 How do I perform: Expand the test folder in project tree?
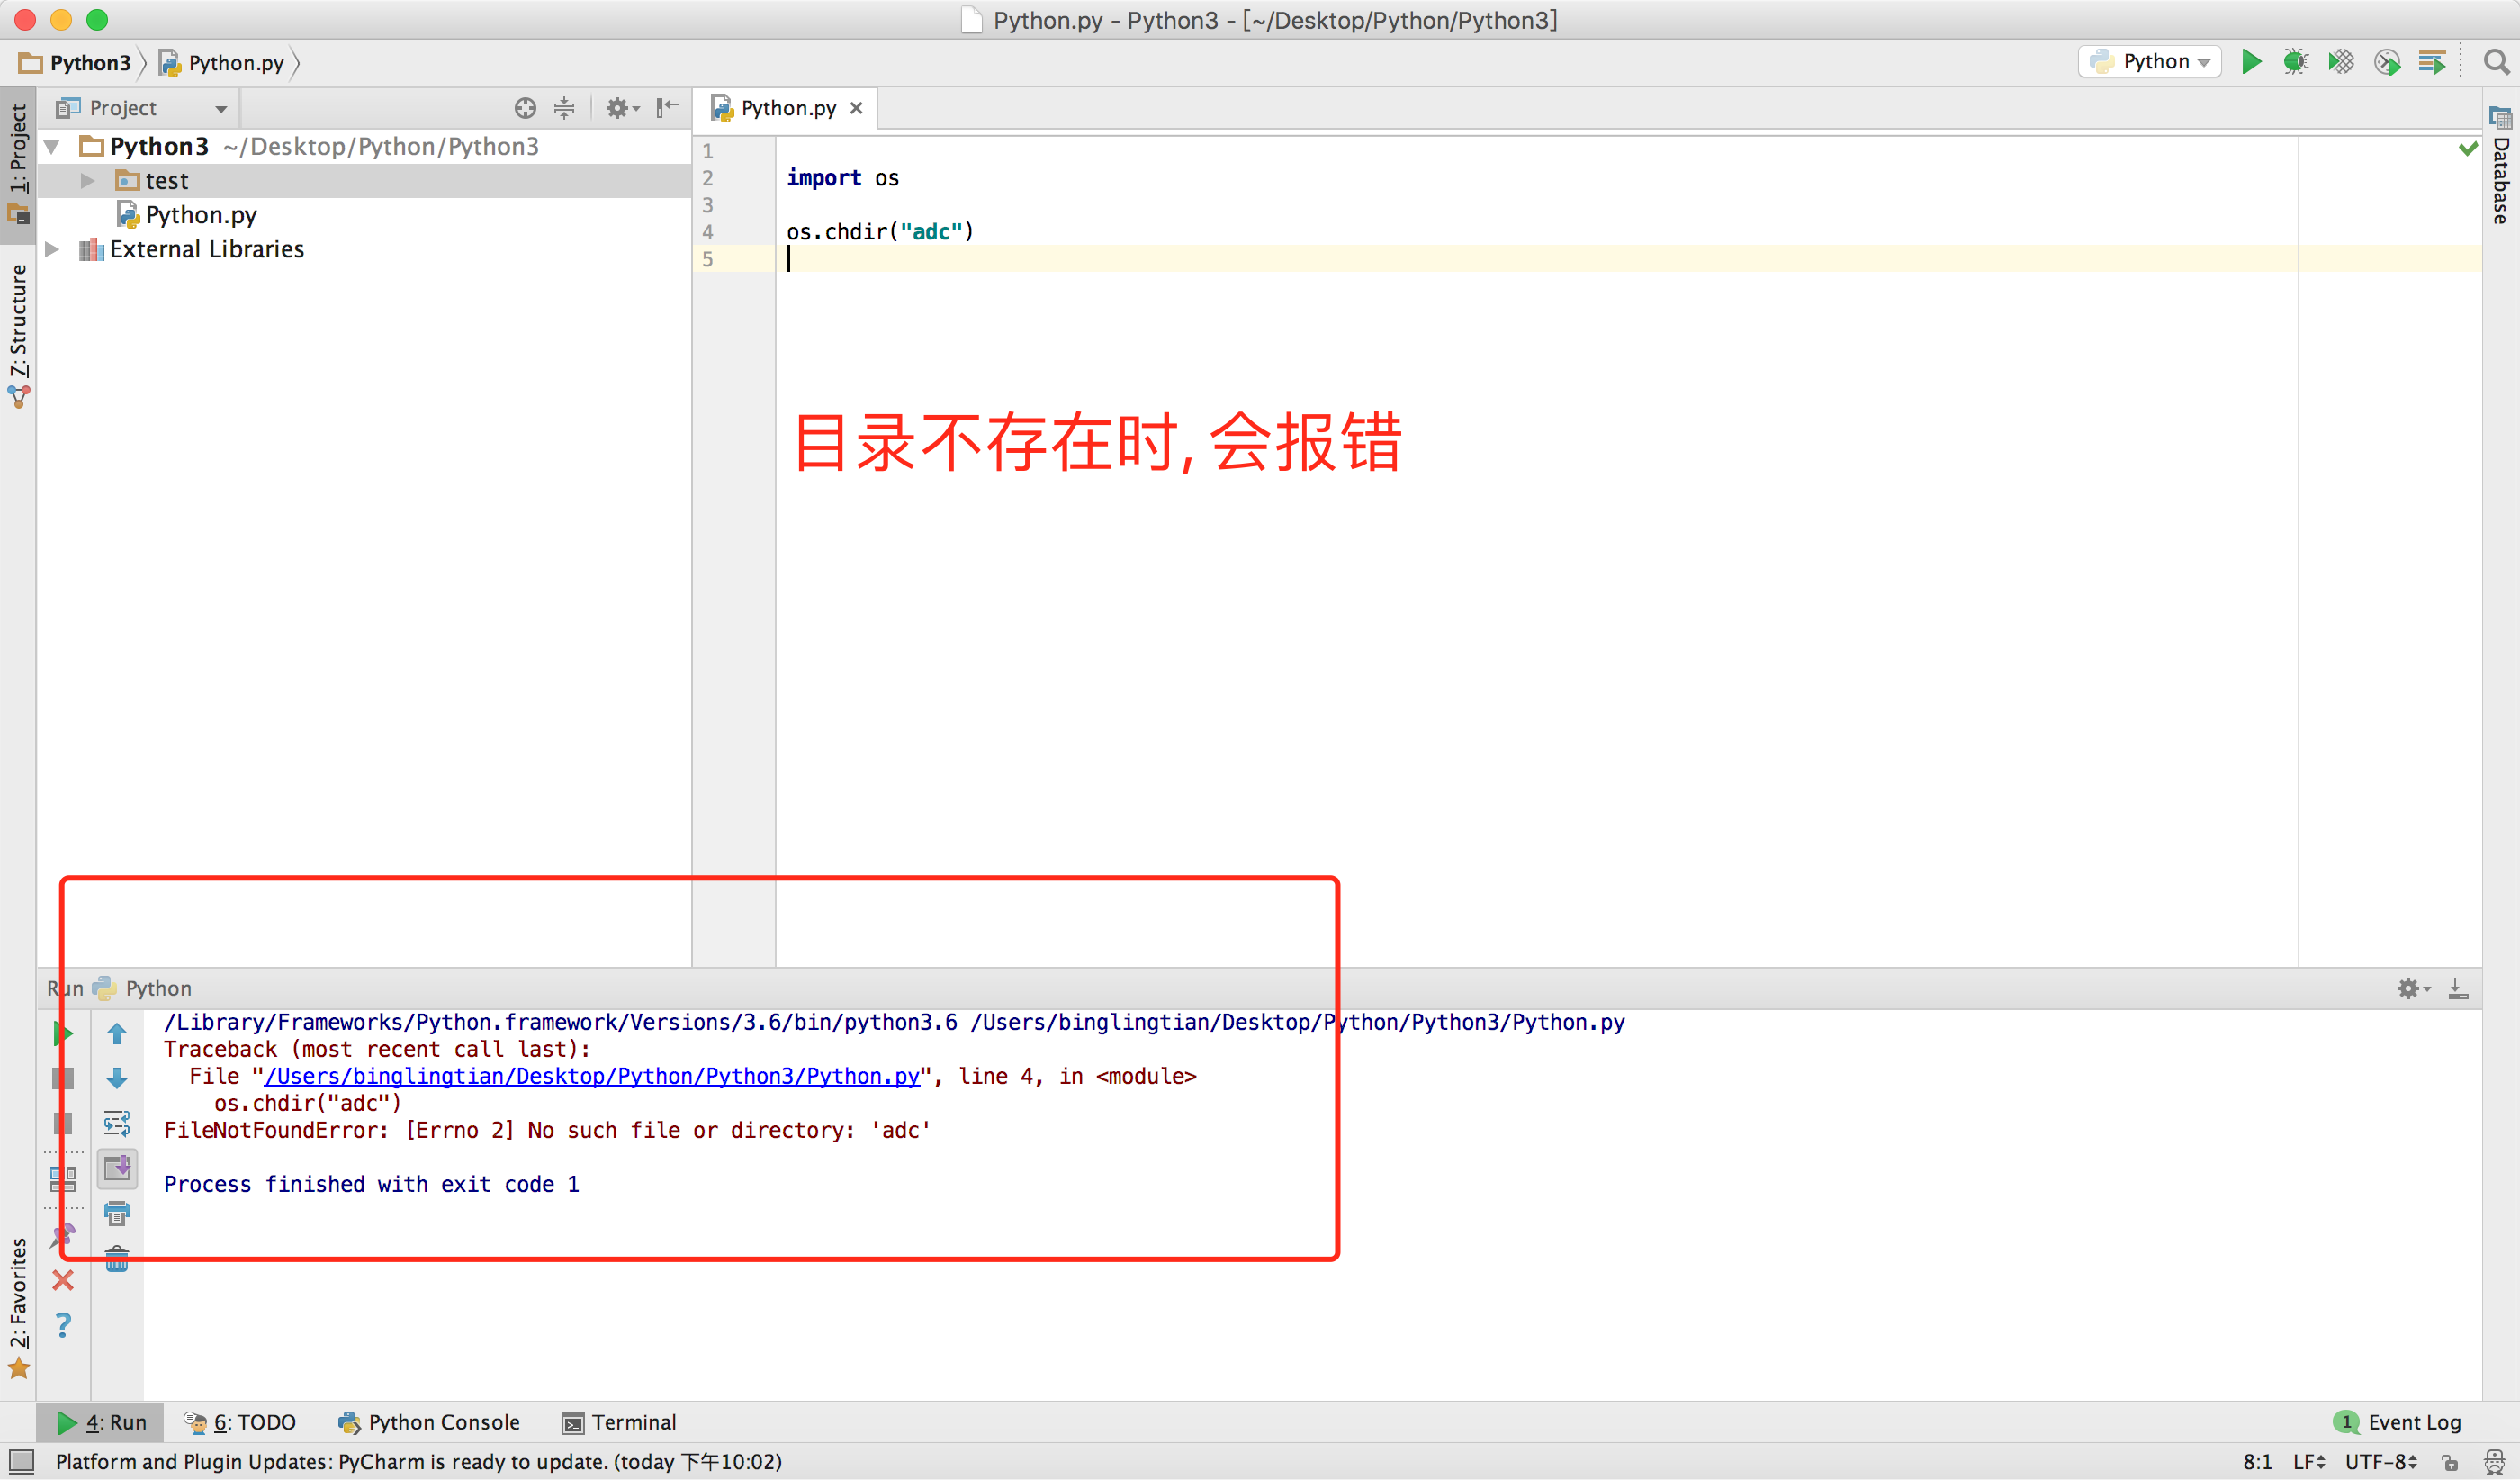(88, 181)
